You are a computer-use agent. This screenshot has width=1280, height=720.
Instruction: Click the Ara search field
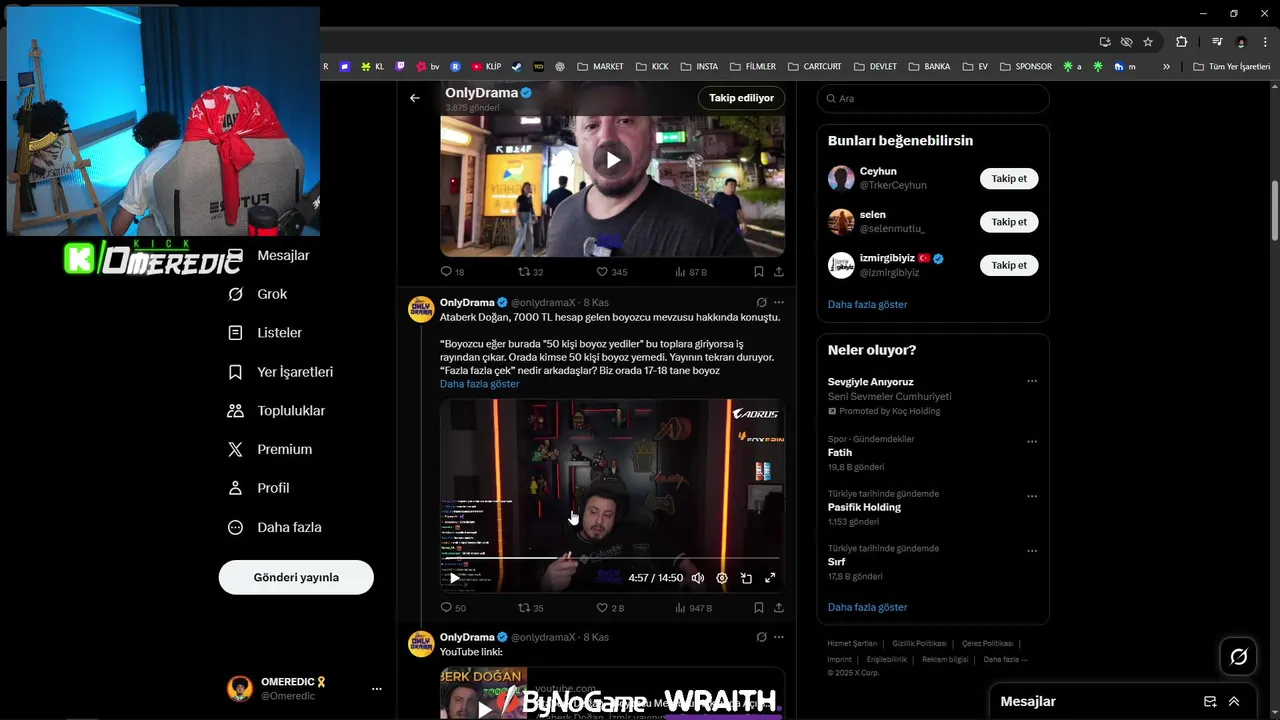pos(933,98)
